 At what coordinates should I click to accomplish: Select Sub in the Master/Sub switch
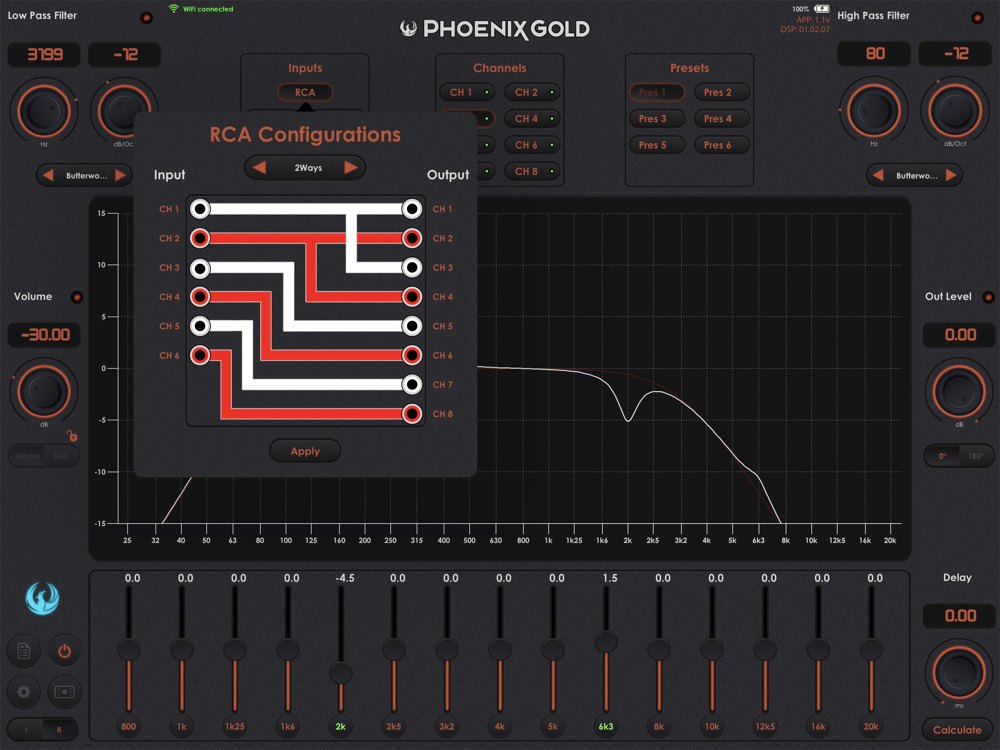(x=61, y=456)
